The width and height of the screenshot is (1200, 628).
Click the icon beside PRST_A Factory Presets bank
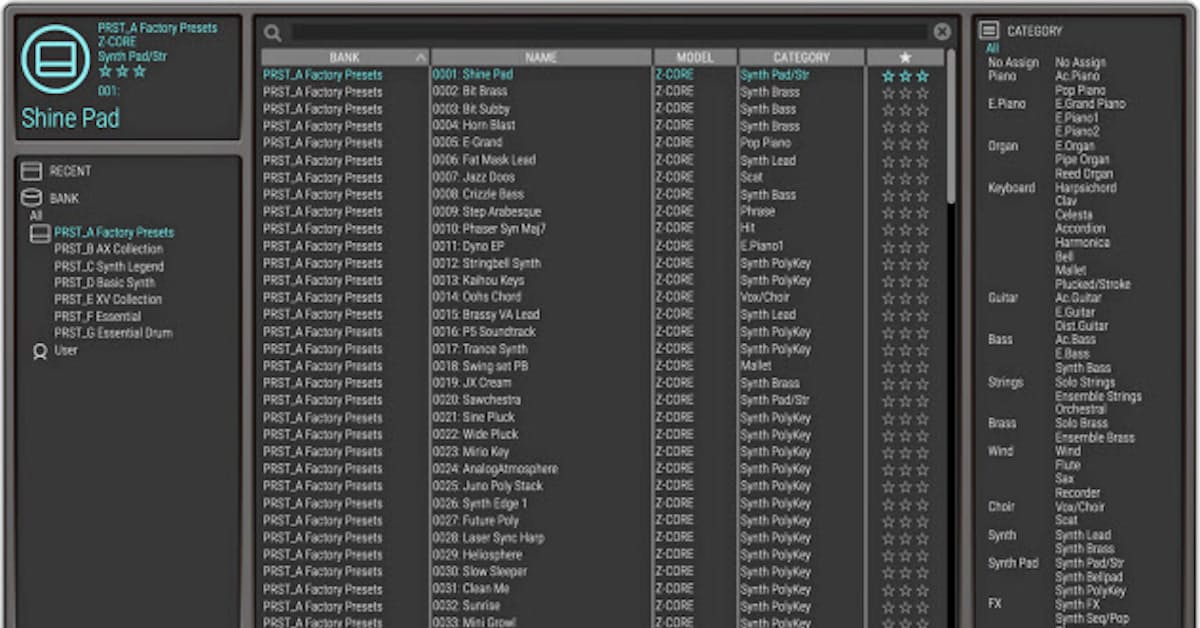click(x=40, y=233)
